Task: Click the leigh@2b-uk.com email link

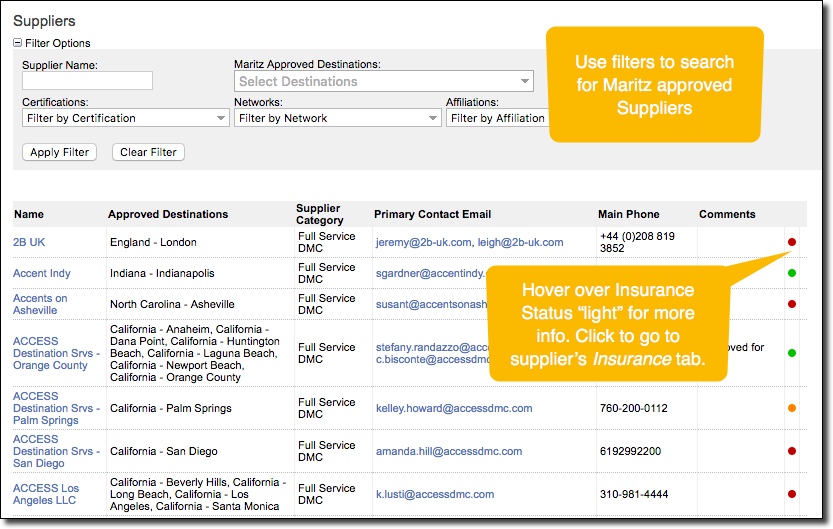Action: 520,242
